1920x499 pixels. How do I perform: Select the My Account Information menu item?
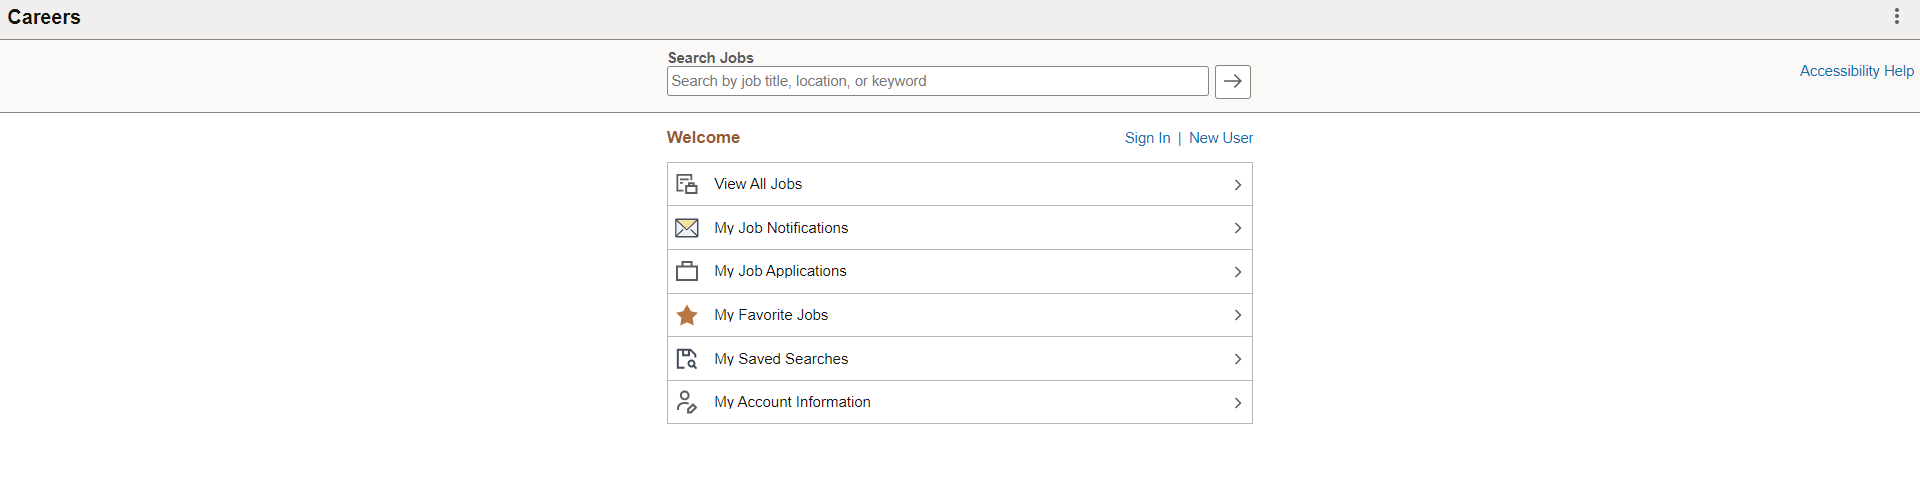coord(792,402)
